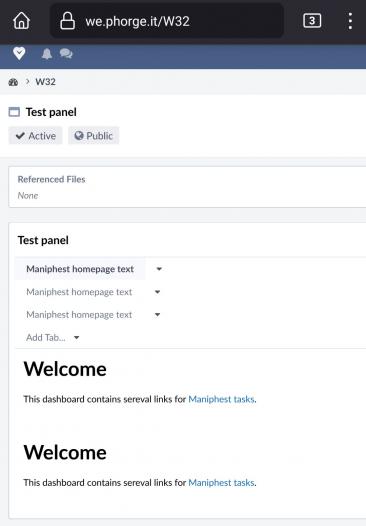Select the third Maniphest homepage text tab
The width and height of the screenshot is (366, 526).
click(79, 315)
